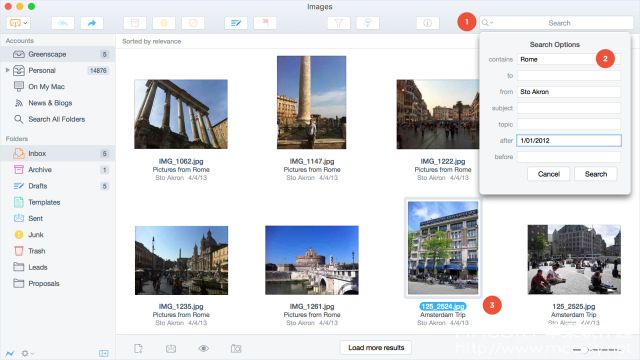The image size is (640, 360).
Task: Adjust the thumbnail size slider
Action: coord(584,350)
